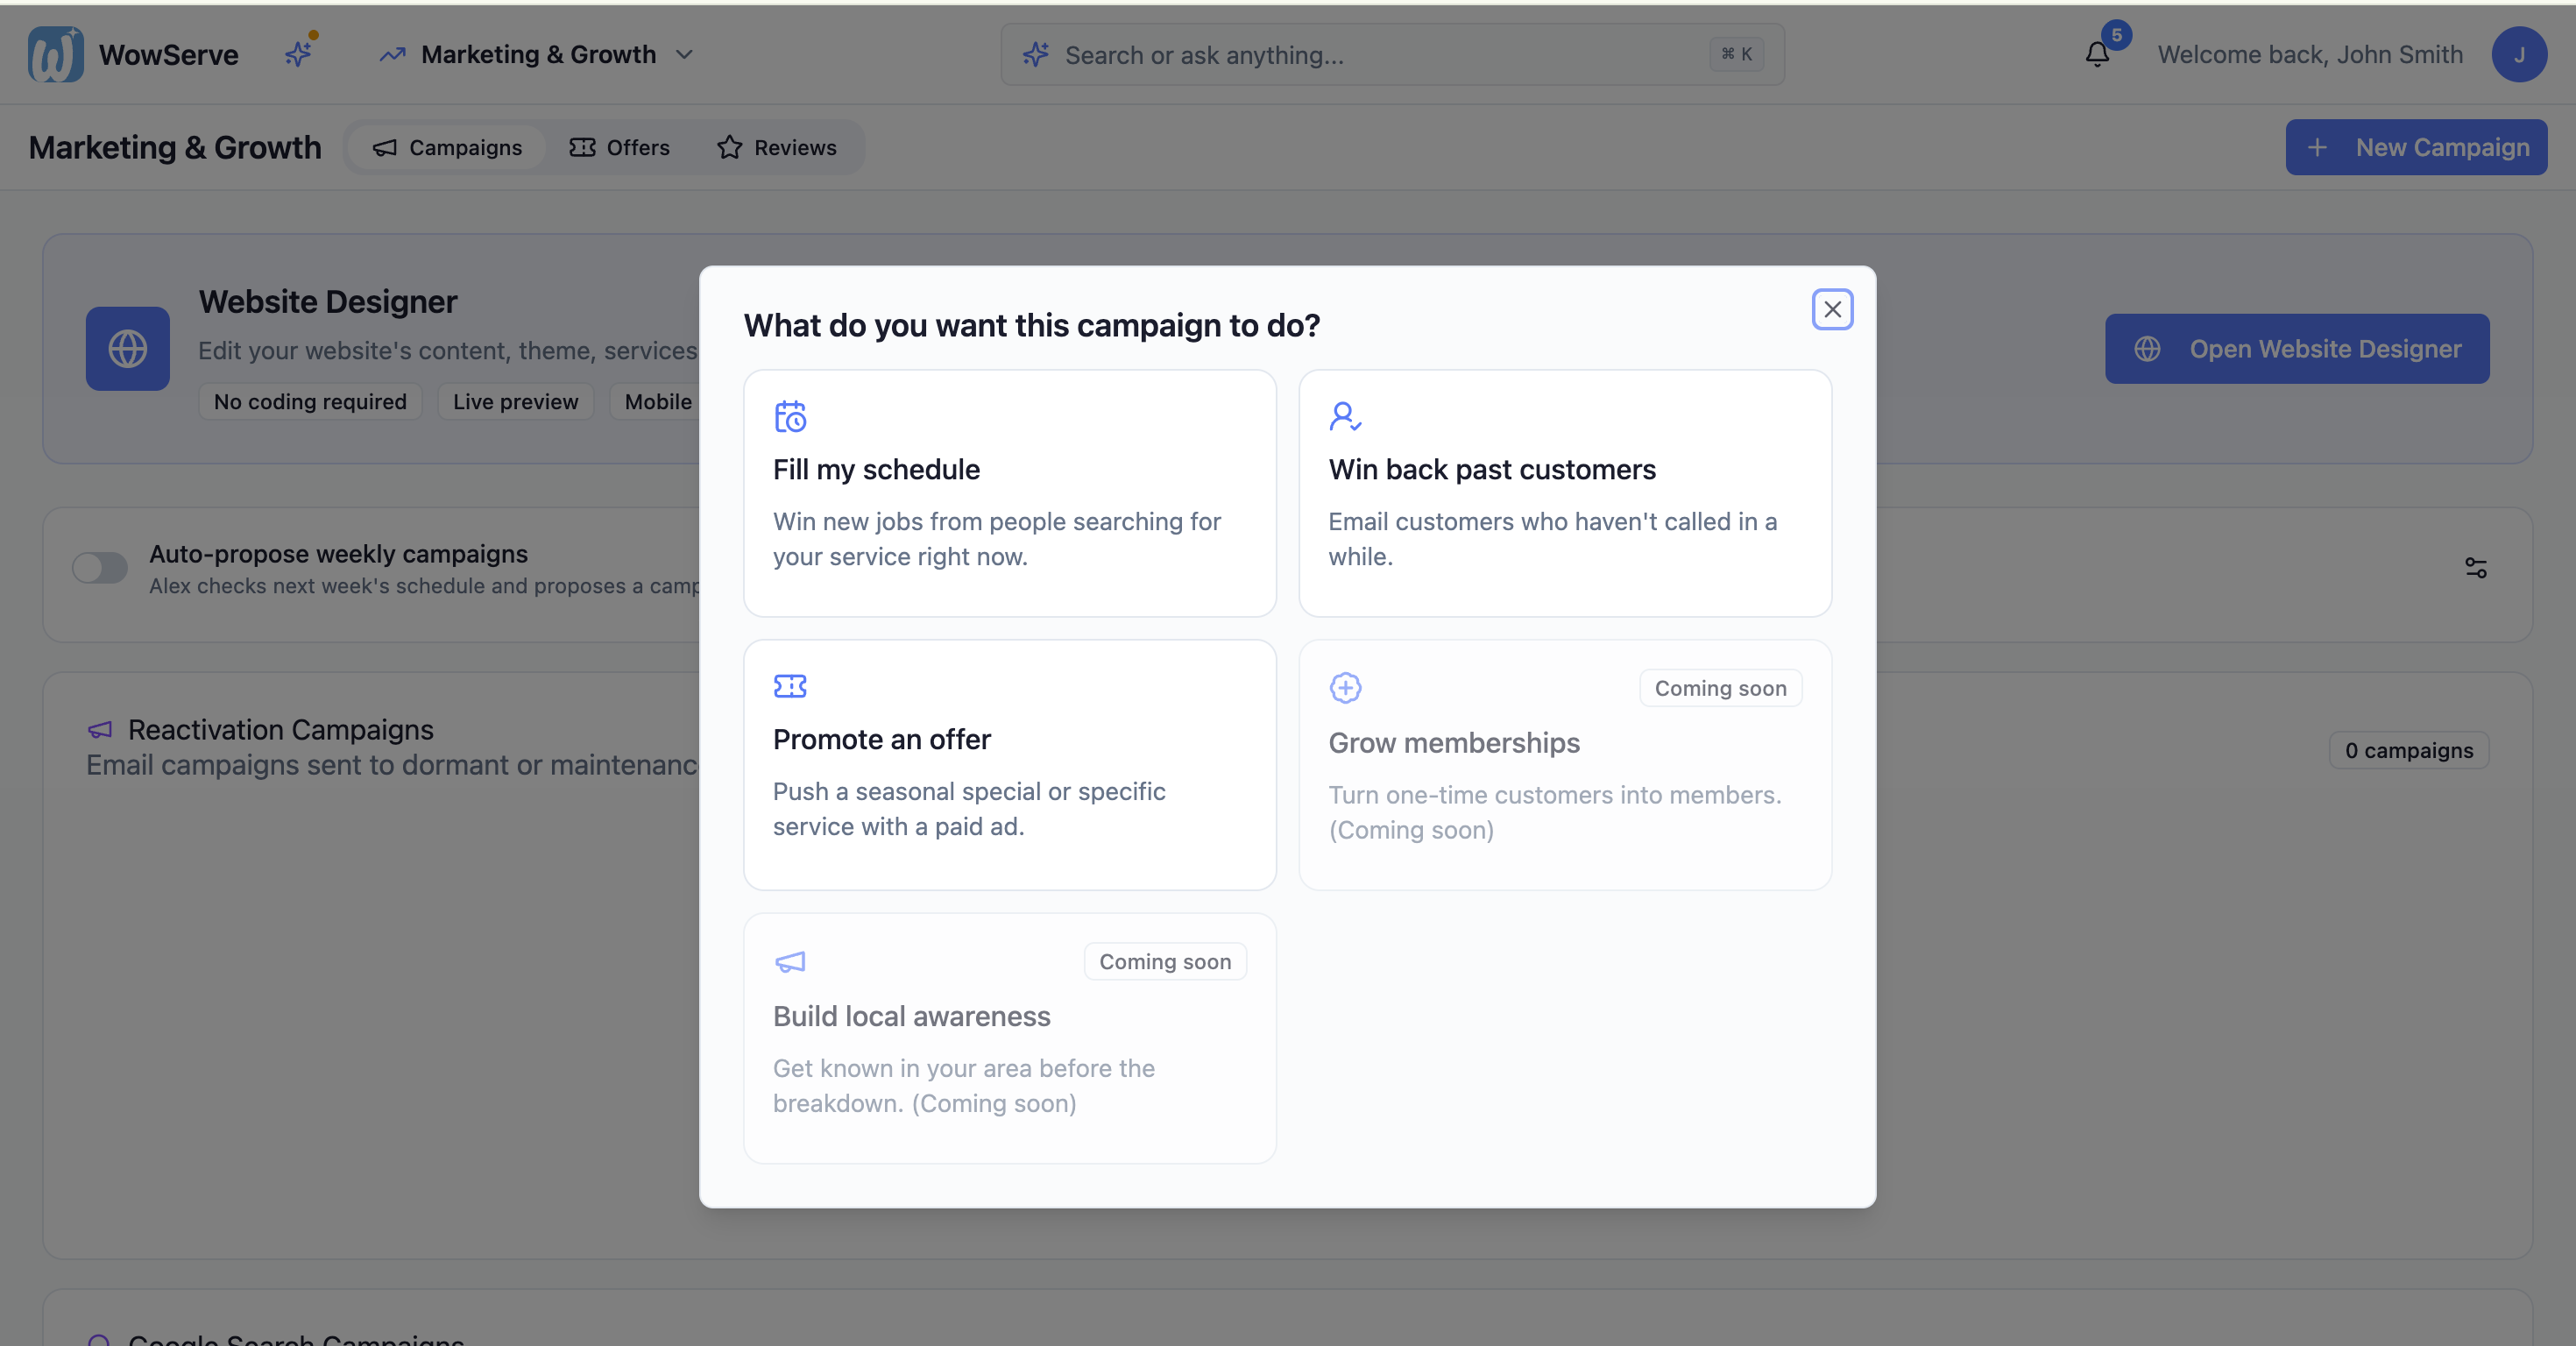Screen dimensions: 2576x1346
Task: Switch to the Reviews tab
Action: tap(776, 148)
